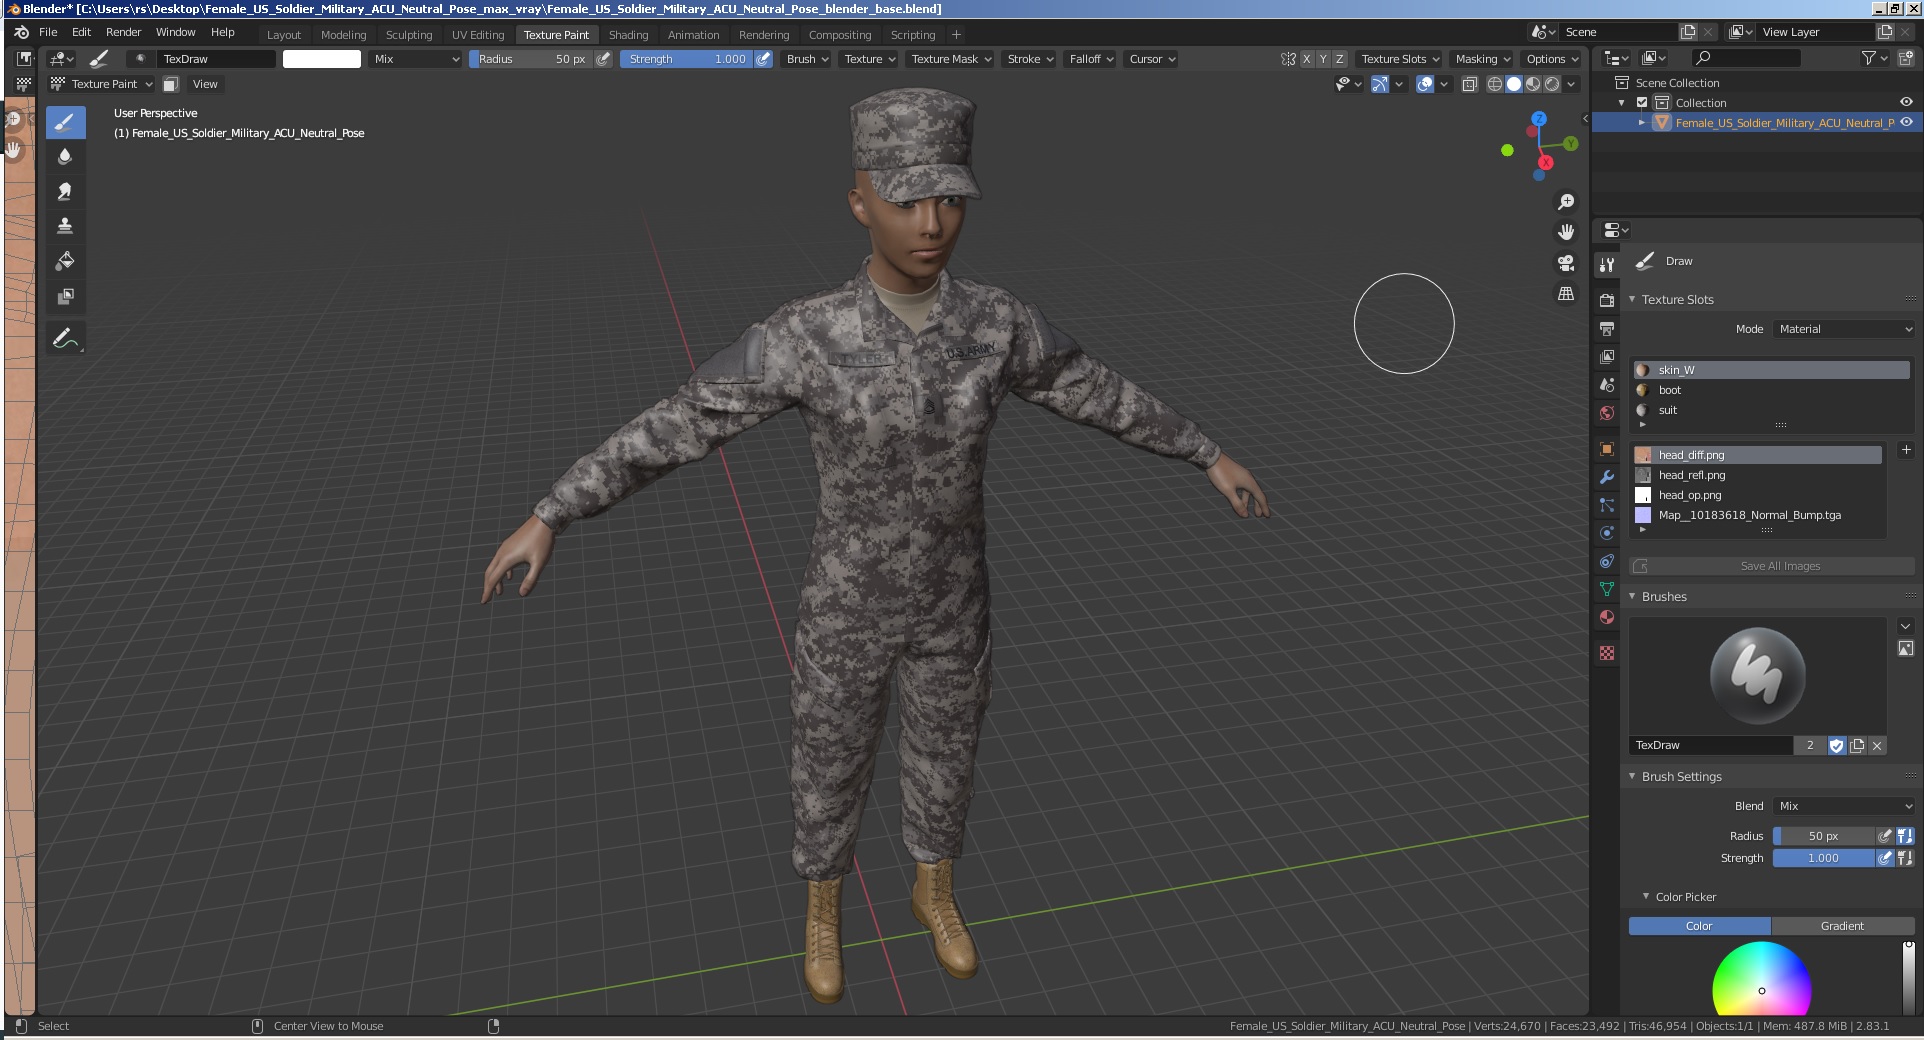
Task: Open the Falloff dropdown
Action: [1090, 59]
